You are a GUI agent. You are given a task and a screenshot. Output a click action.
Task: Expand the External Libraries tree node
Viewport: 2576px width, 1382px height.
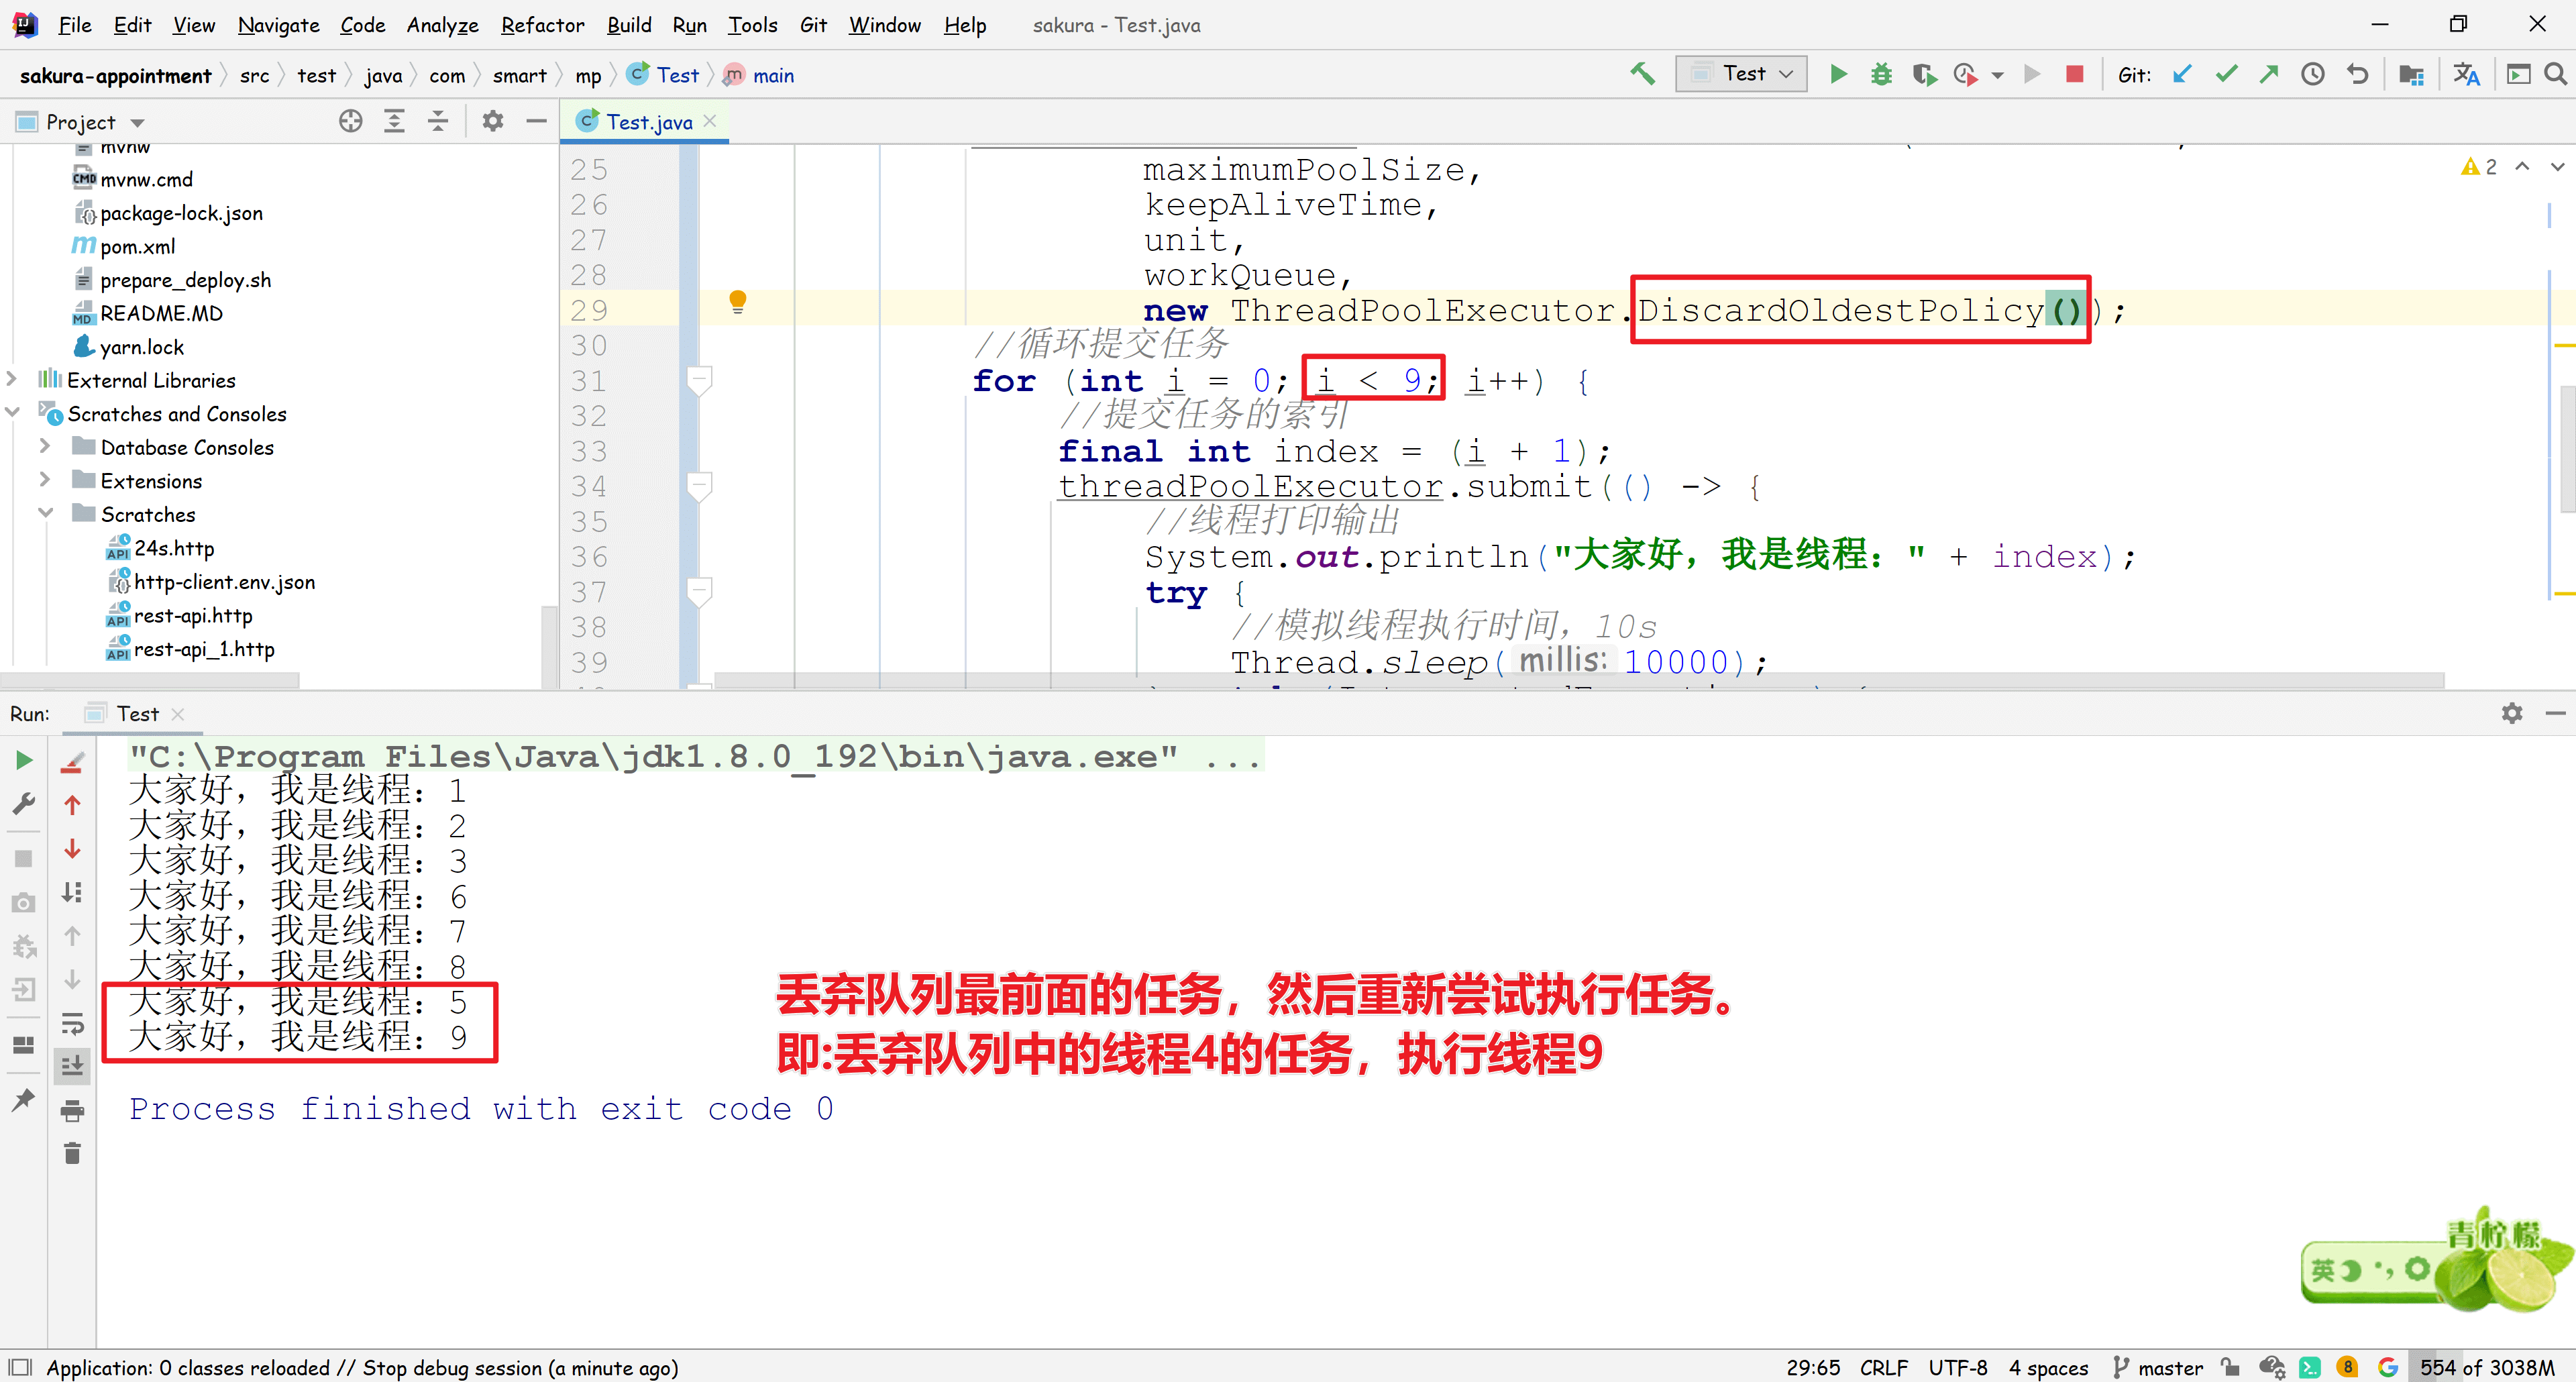[x=12, y=380]
